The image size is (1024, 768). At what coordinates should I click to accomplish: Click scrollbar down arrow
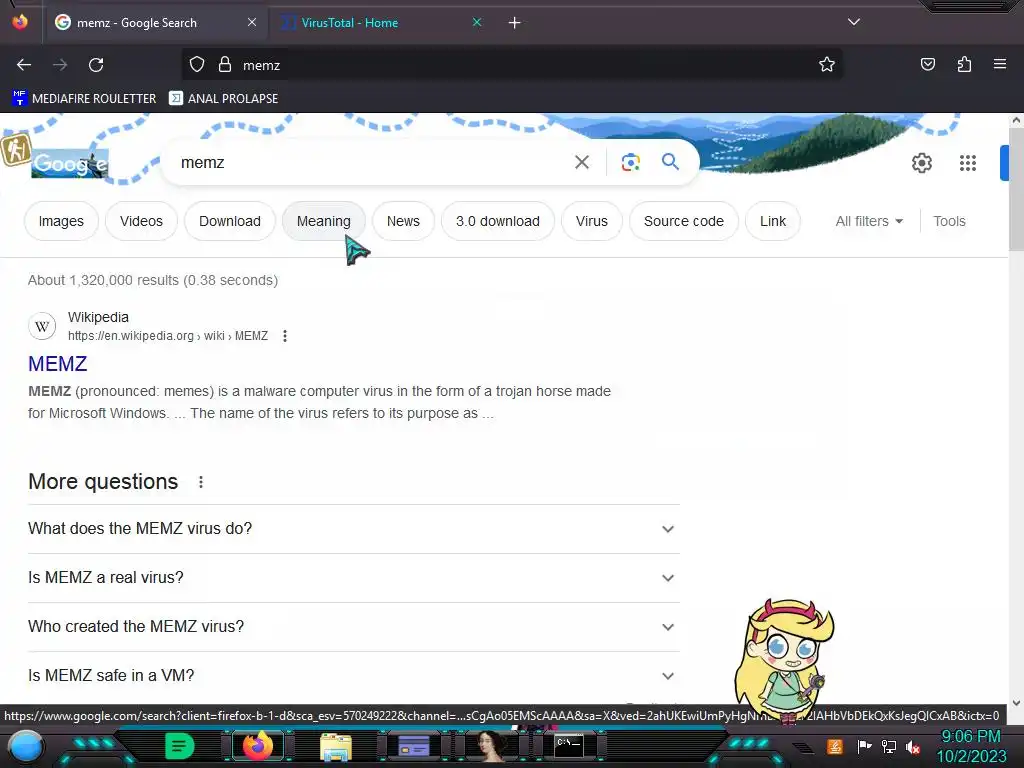pos(1016,703)
